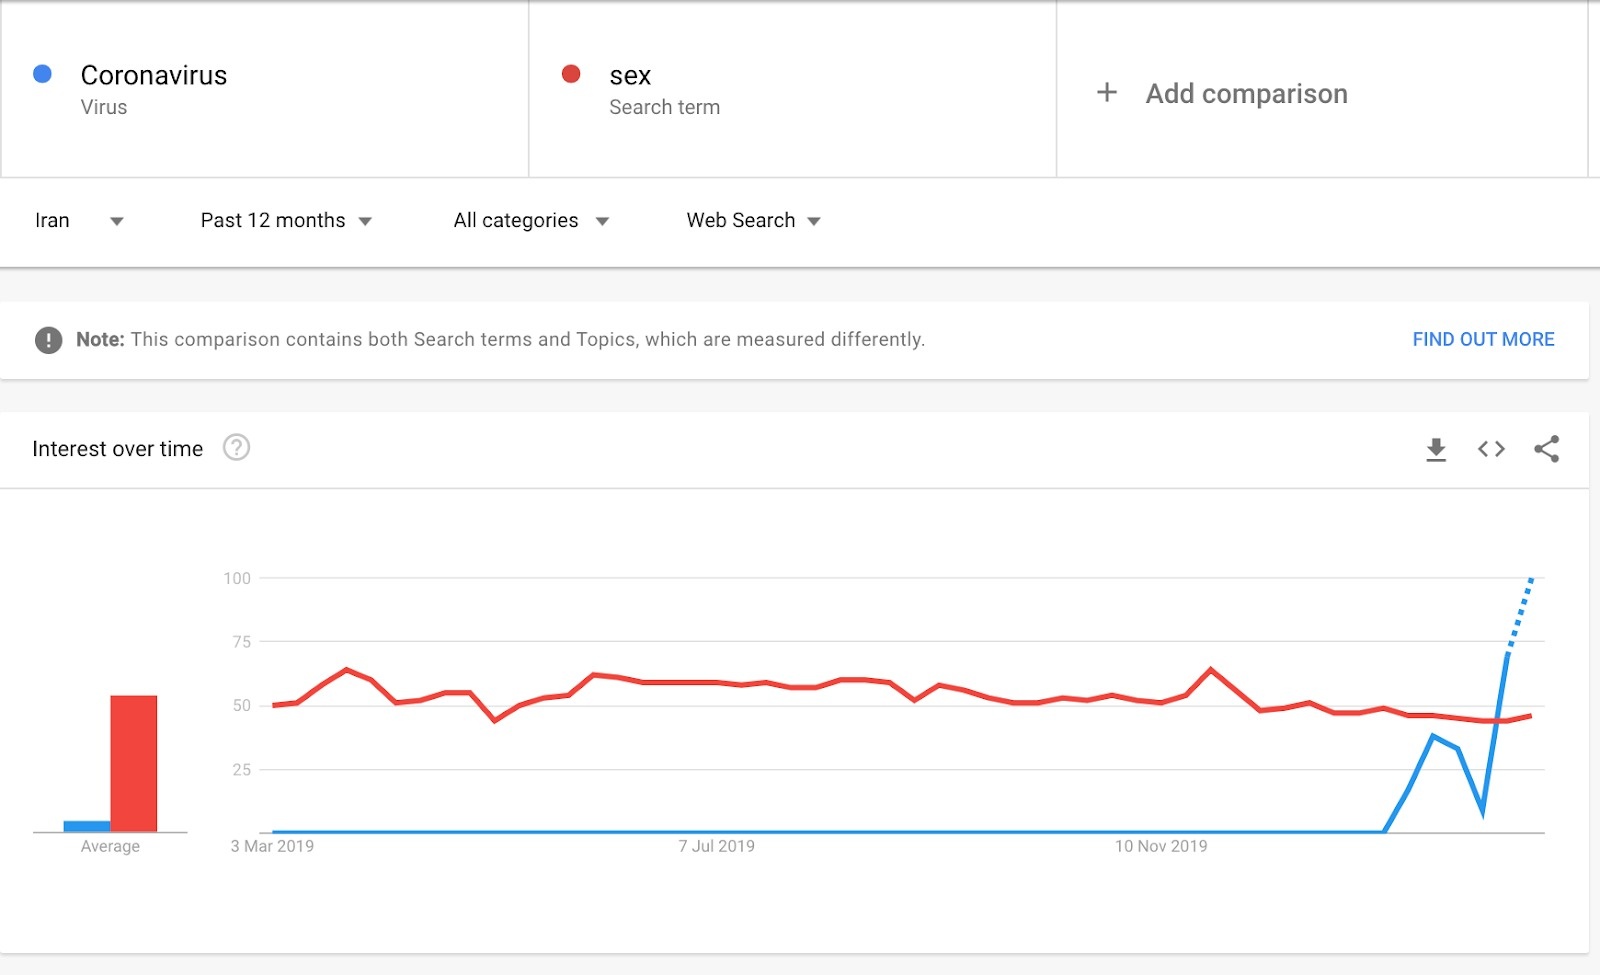Edit the Coronavirus Virus topic field
Viewport: 1600px width, 975px height.
tap(154, 90)
